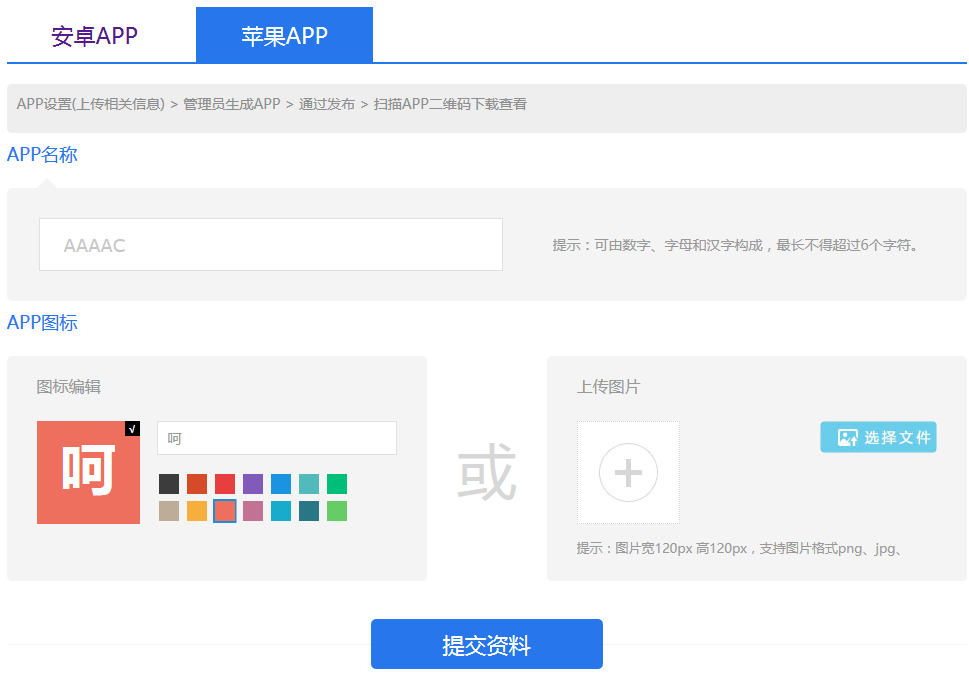Click the 选择文件 button
Viewport: 969px width, 682px height.
[878, 437]
